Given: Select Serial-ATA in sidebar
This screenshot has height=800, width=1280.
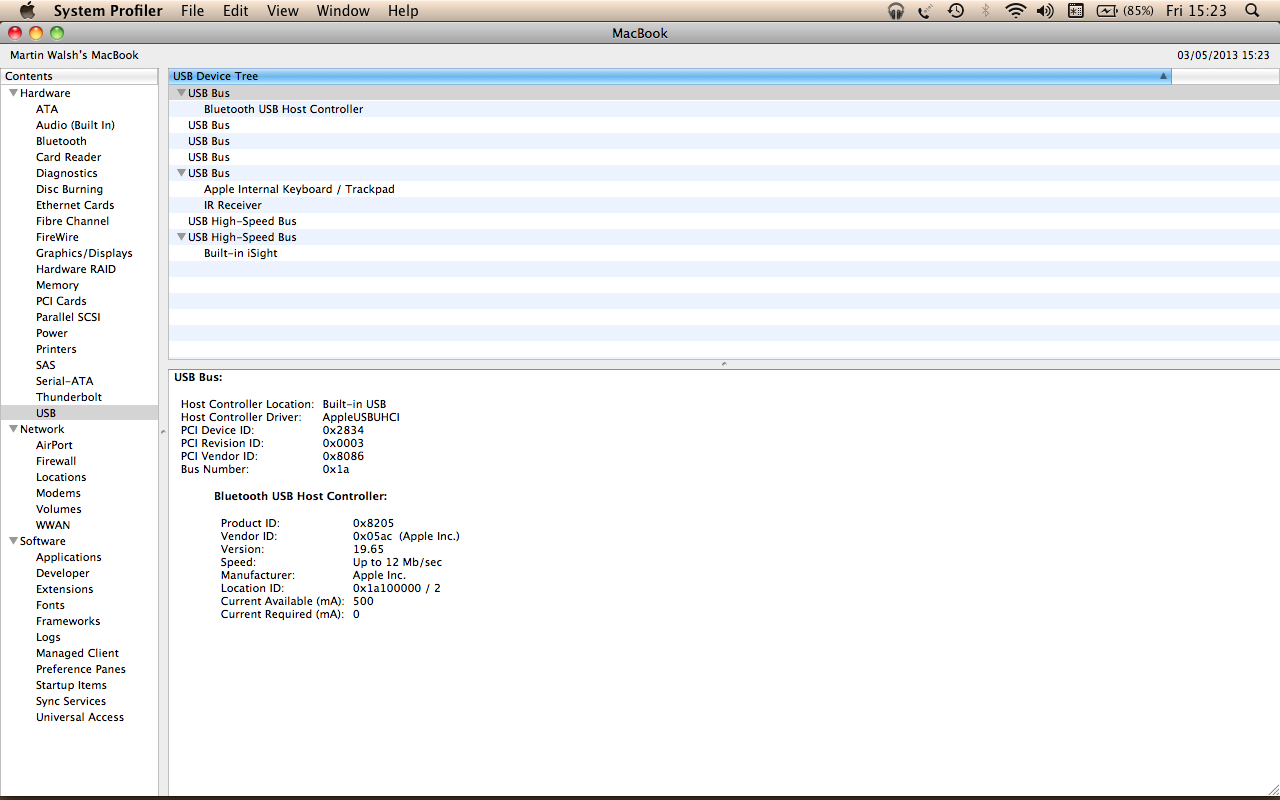Looking at the screenshot, I should 65,381.
